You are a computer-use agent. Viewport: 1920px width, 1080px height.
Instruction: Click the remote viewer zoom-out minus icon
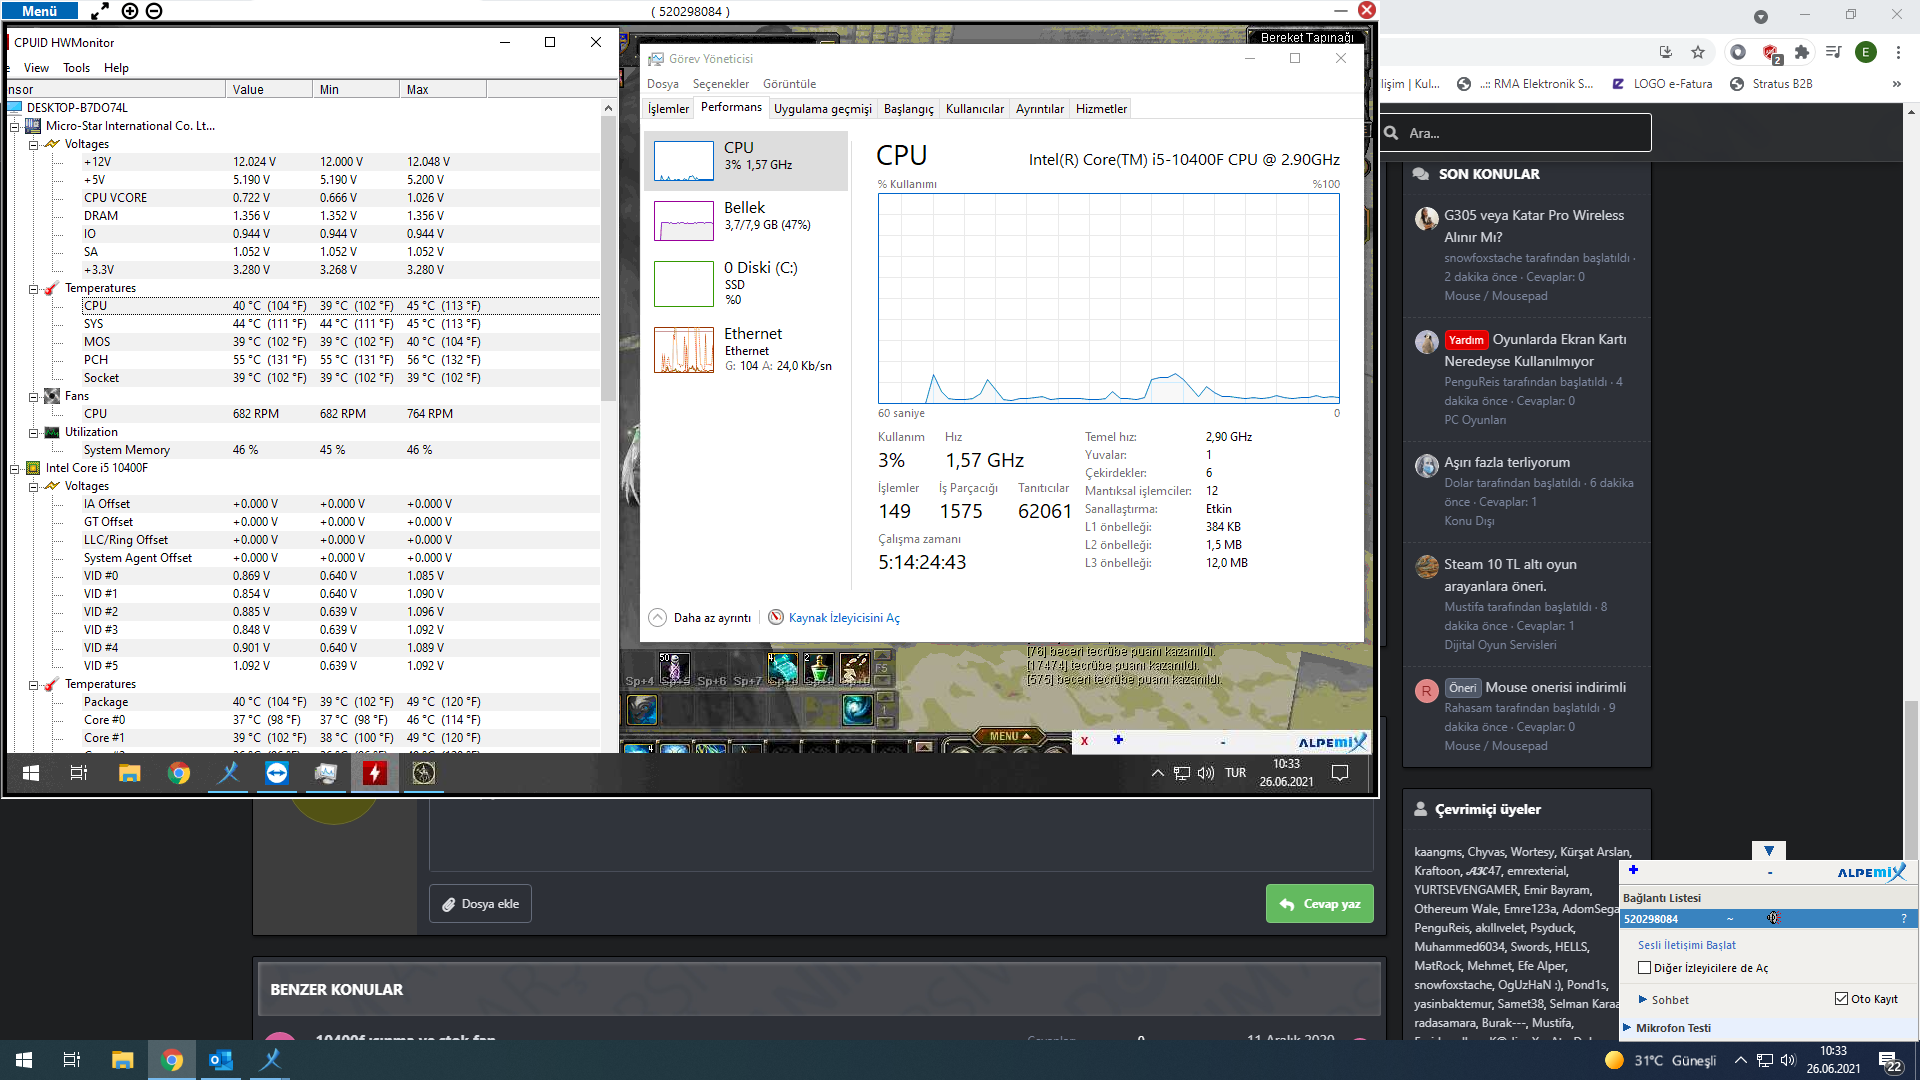pyautogui.click(x=154, y=11)
